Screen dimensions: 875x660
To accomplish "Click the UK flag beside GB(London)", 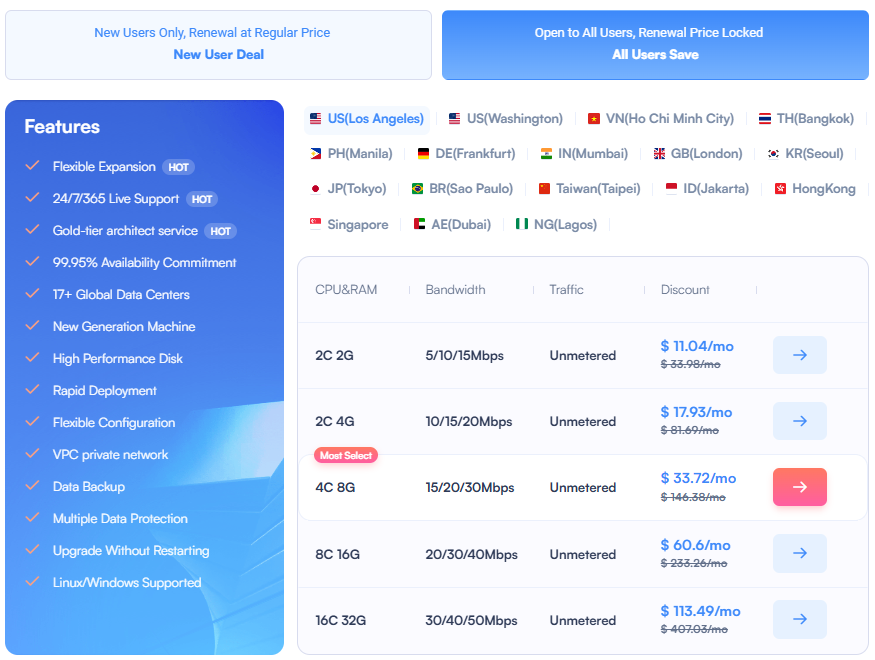I will (658, 153).
